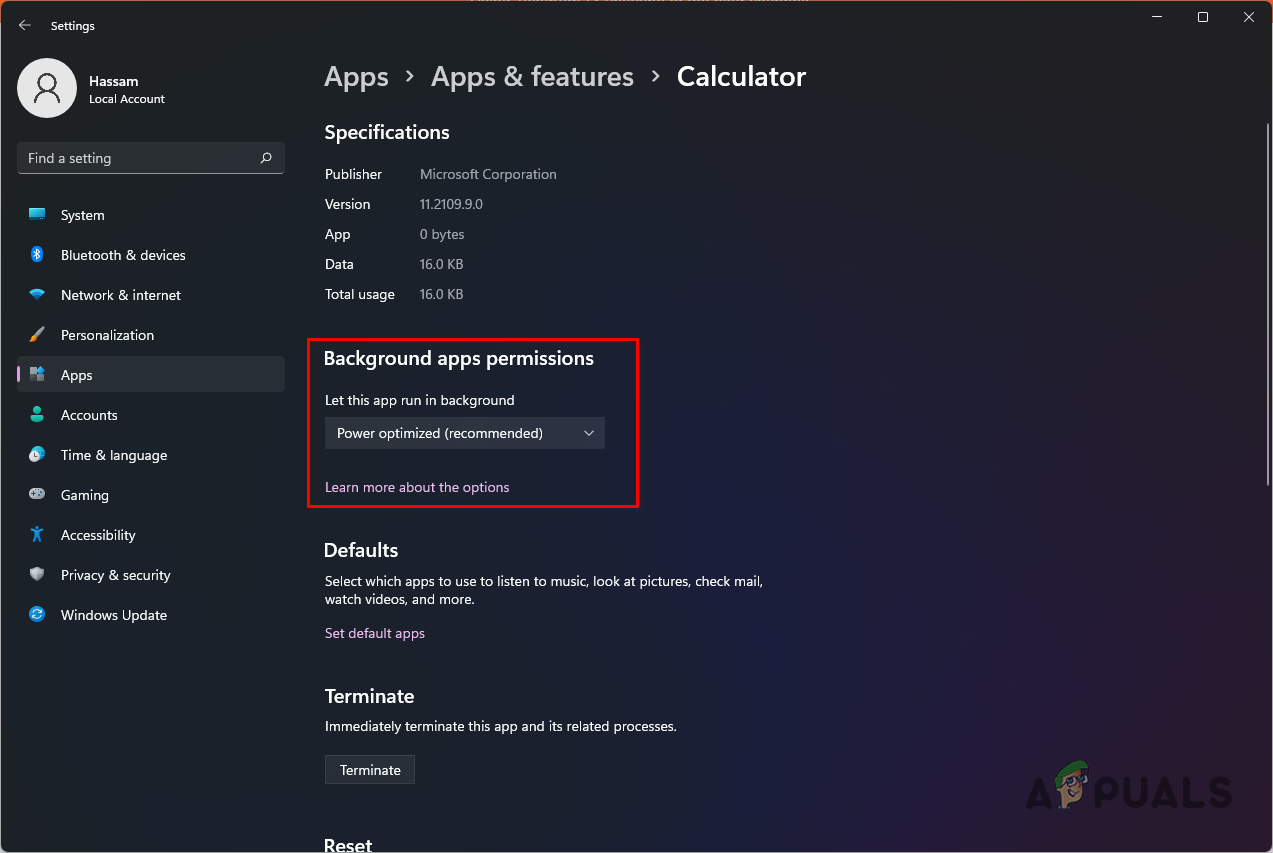The image size is (1273, 853).
Task: Open Accessibility via its figure icon
Action: coord(37,535)
